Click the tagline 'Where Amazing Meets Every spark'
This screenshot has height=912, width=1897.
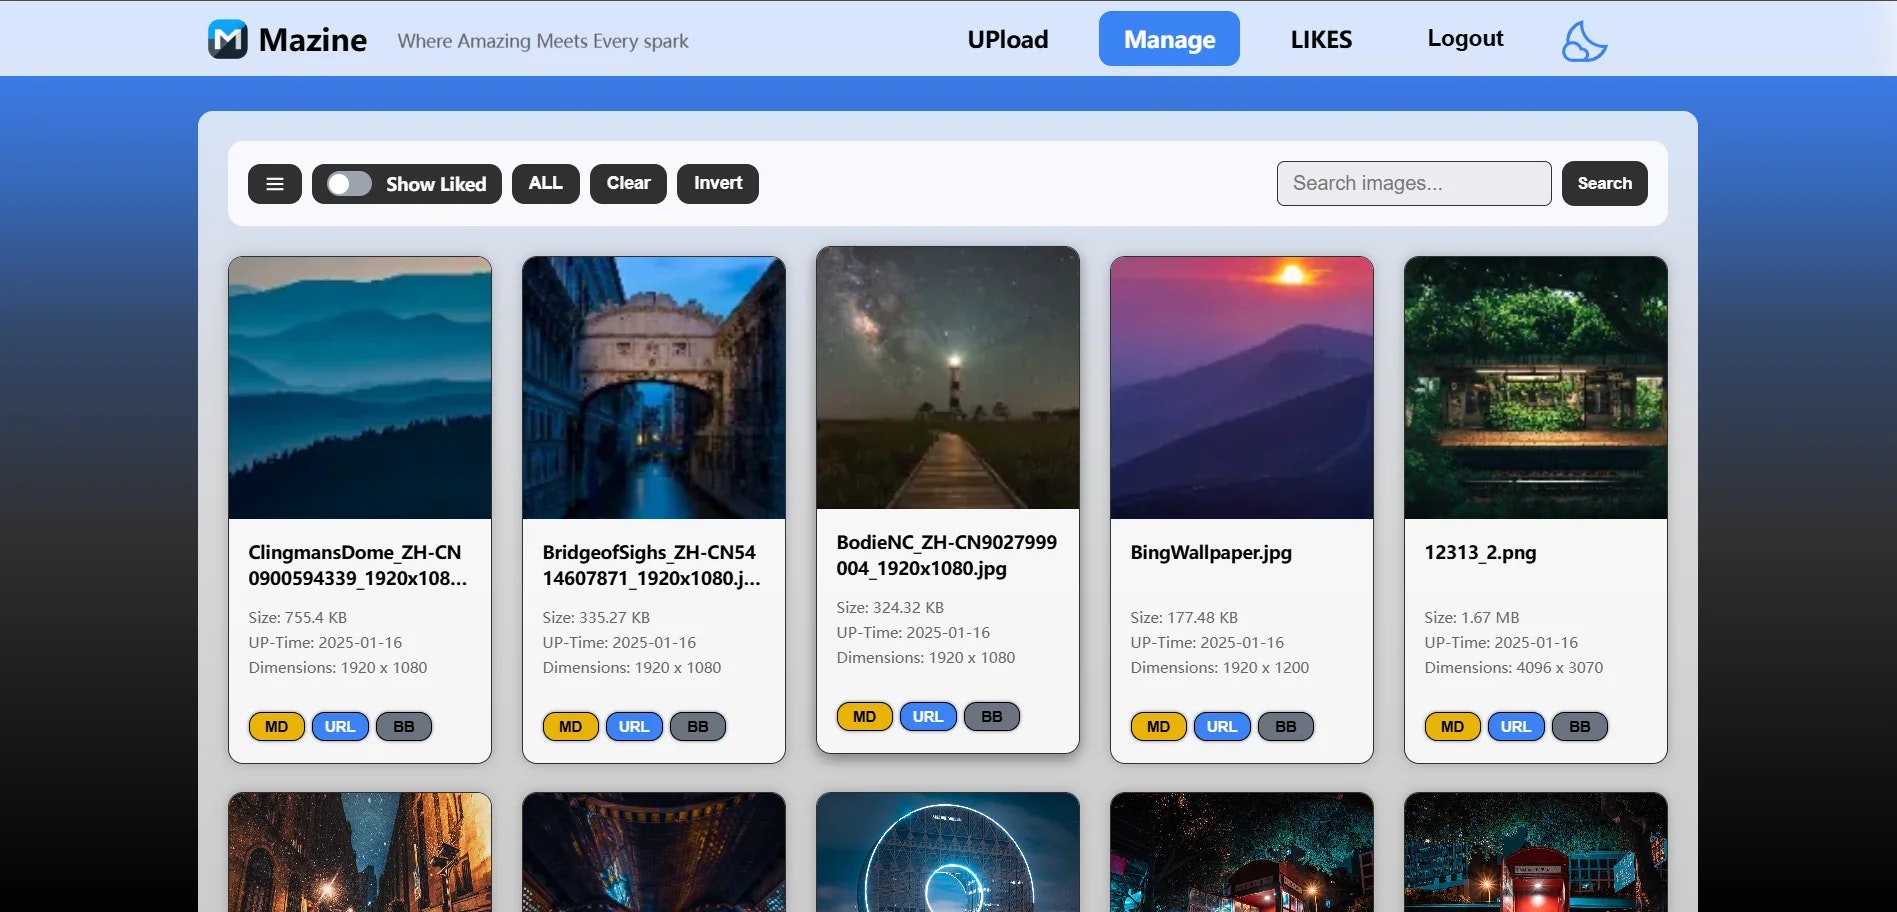click(543, 41)
